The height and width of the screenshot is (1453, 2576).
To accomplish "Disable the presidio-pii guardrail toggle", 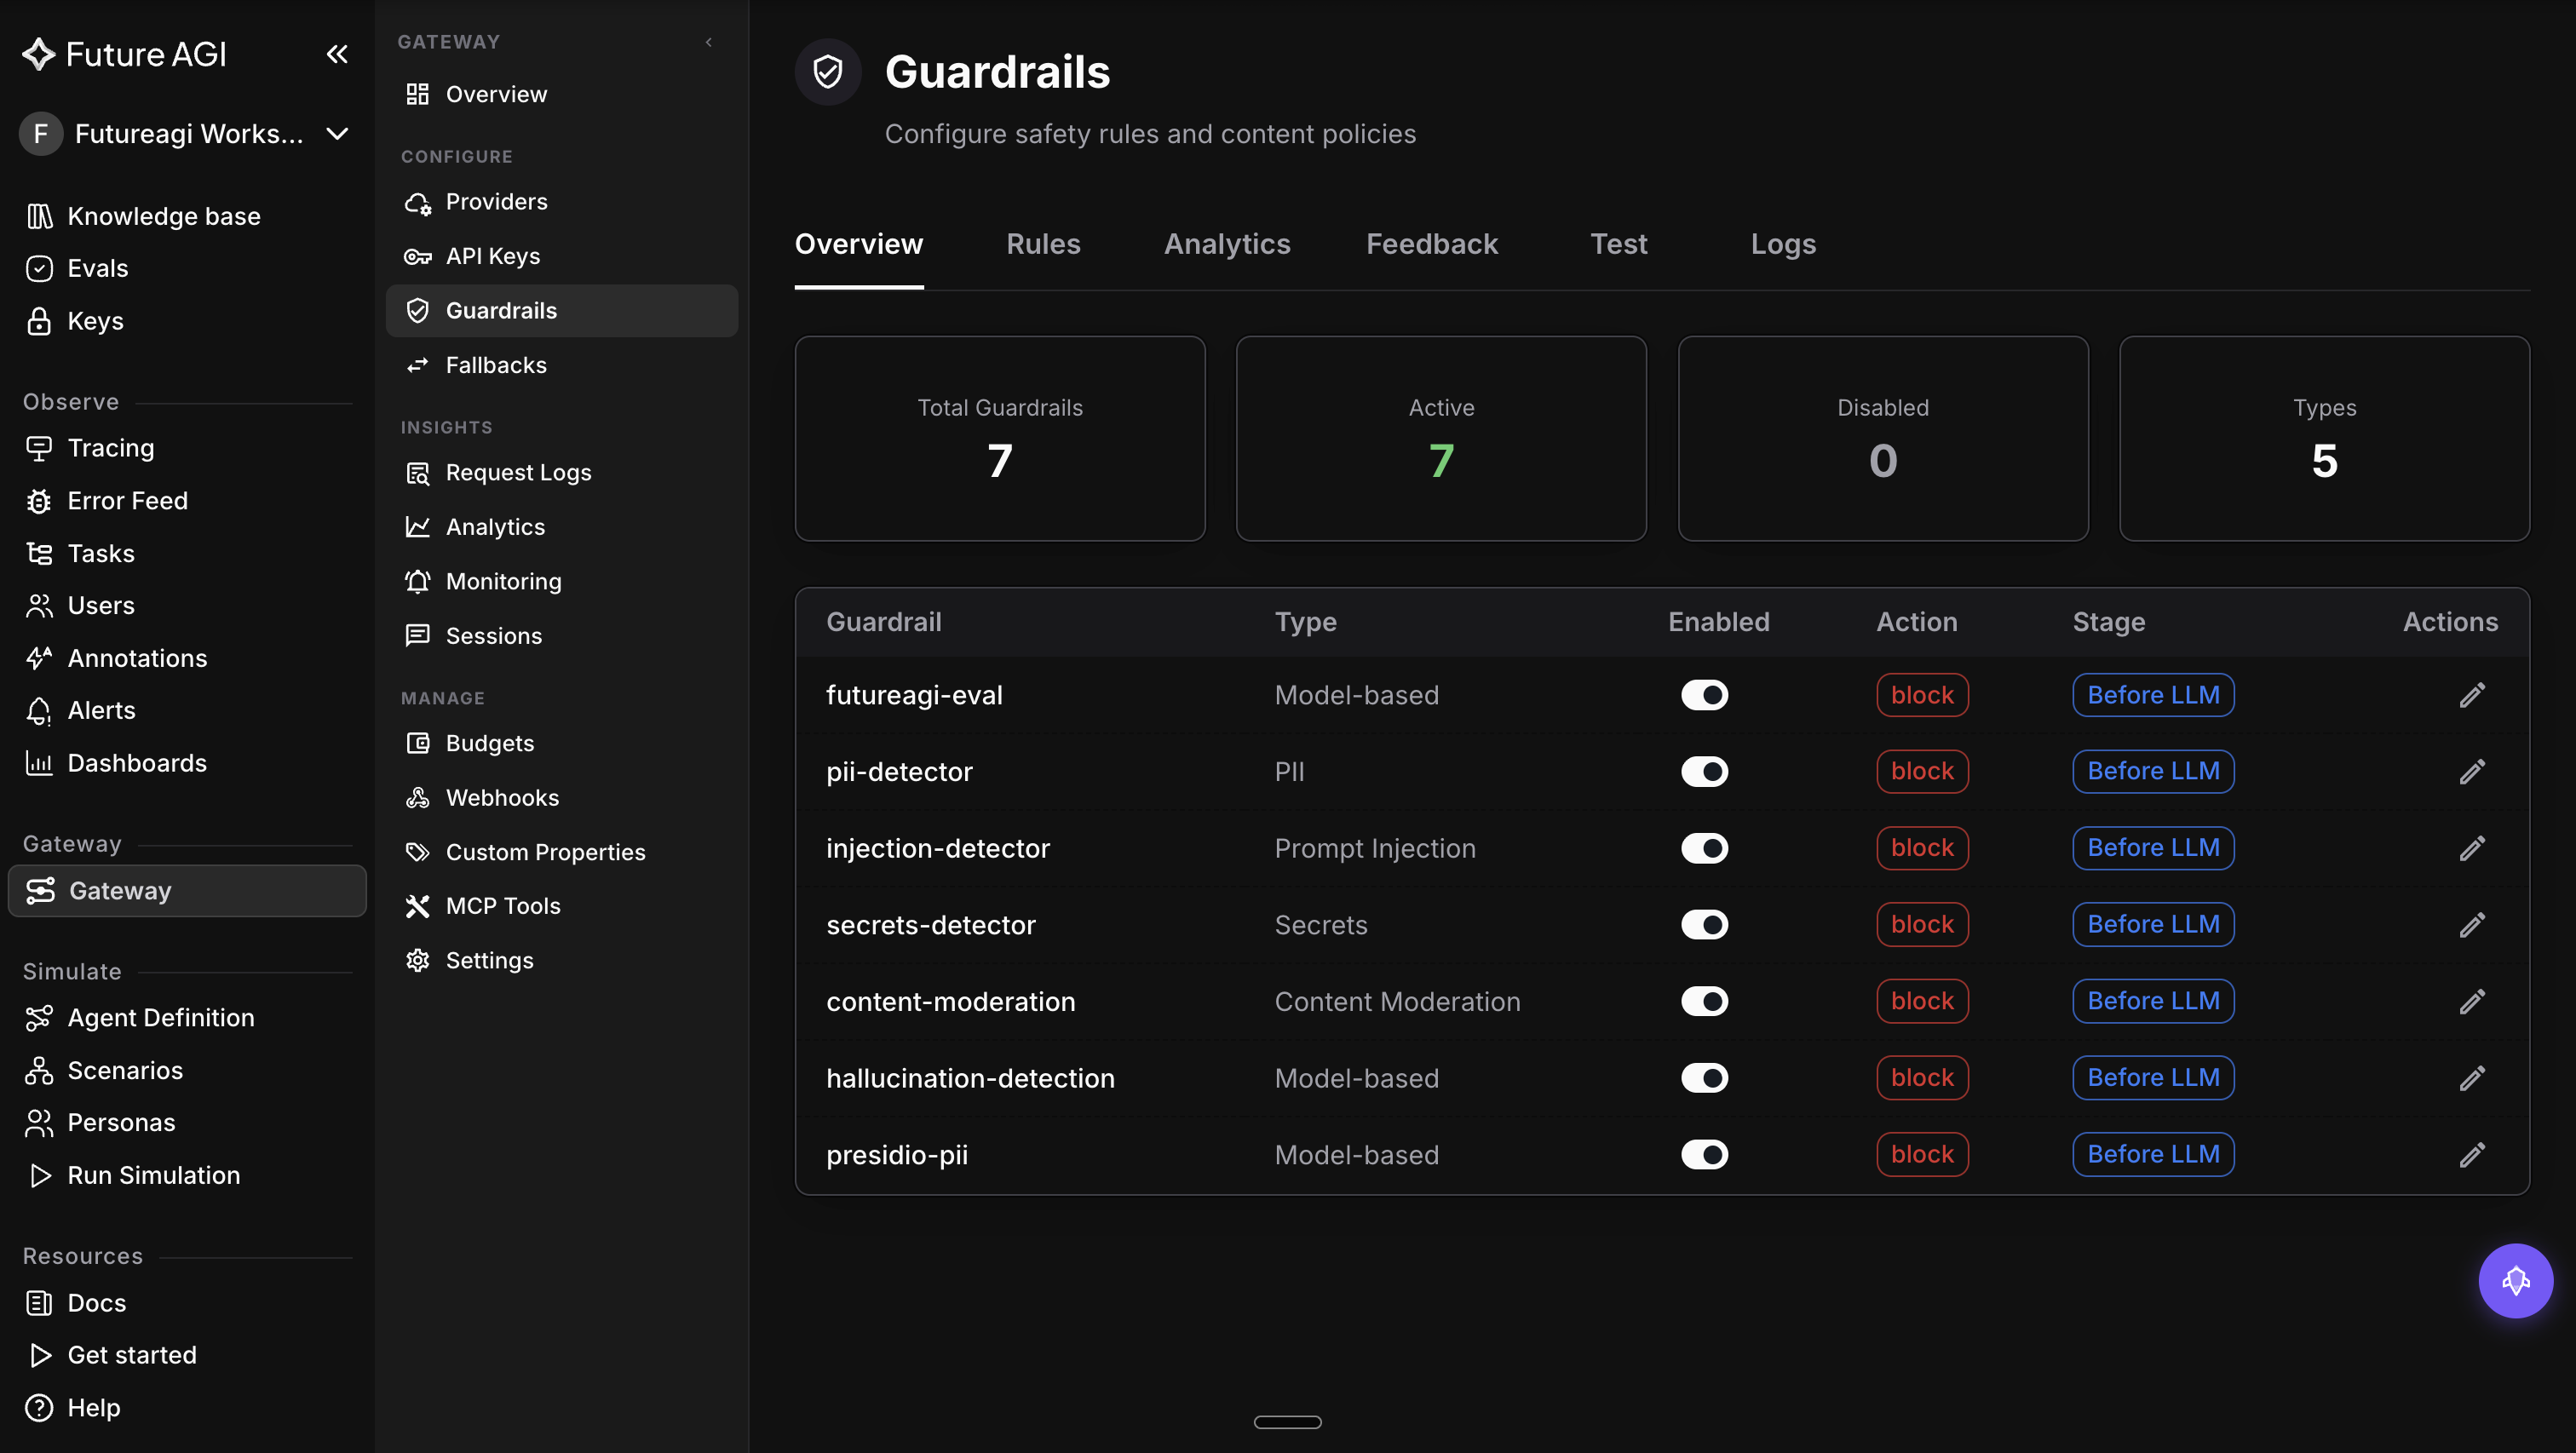I will 1704,1155.
